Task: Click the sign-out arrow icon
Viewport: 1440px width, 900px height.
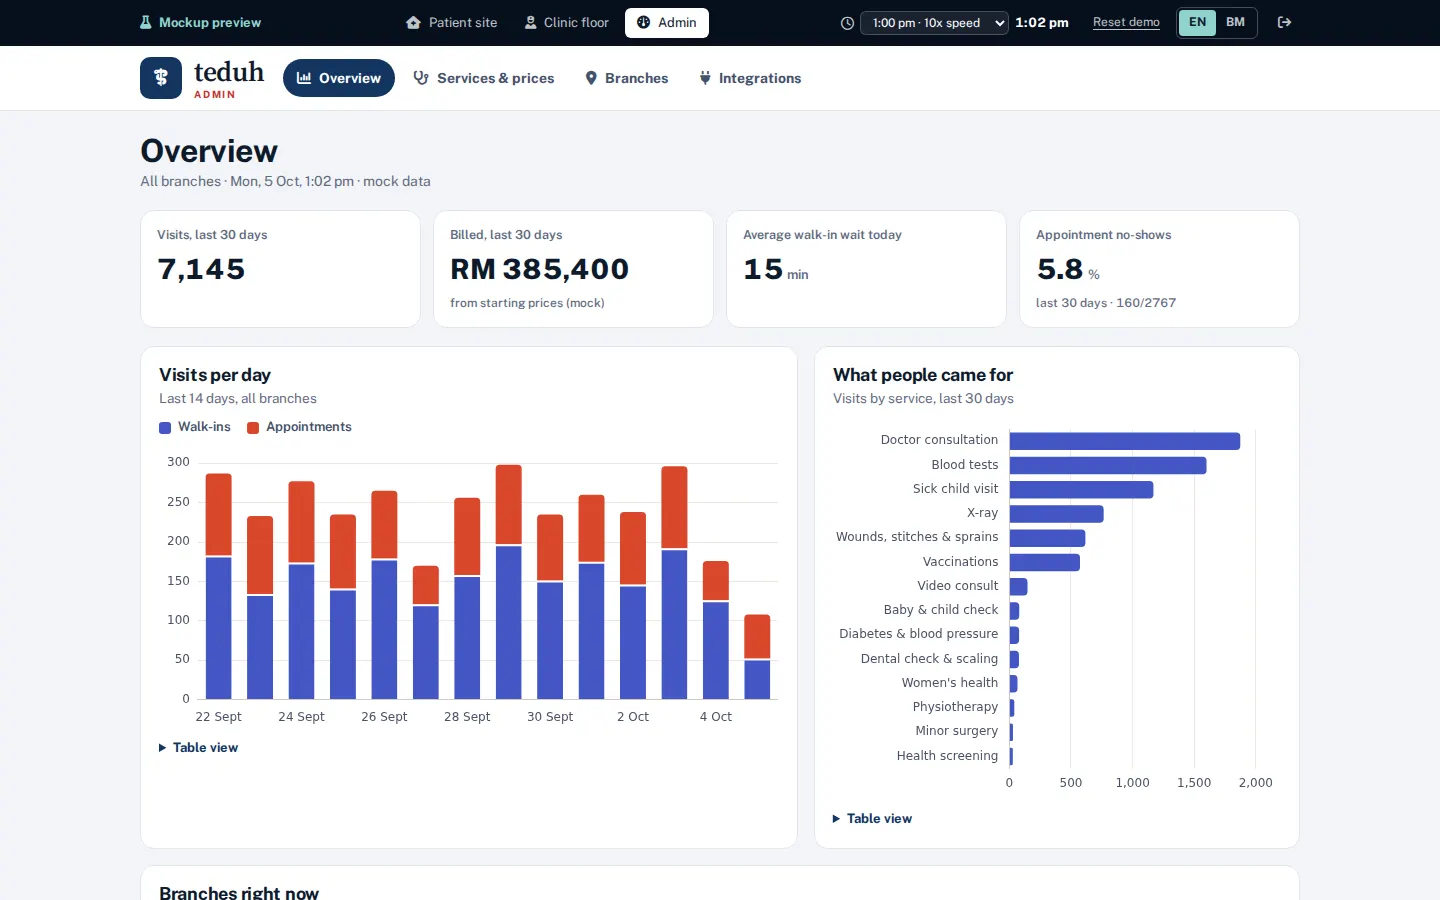Action: (x=1285, y=22)
